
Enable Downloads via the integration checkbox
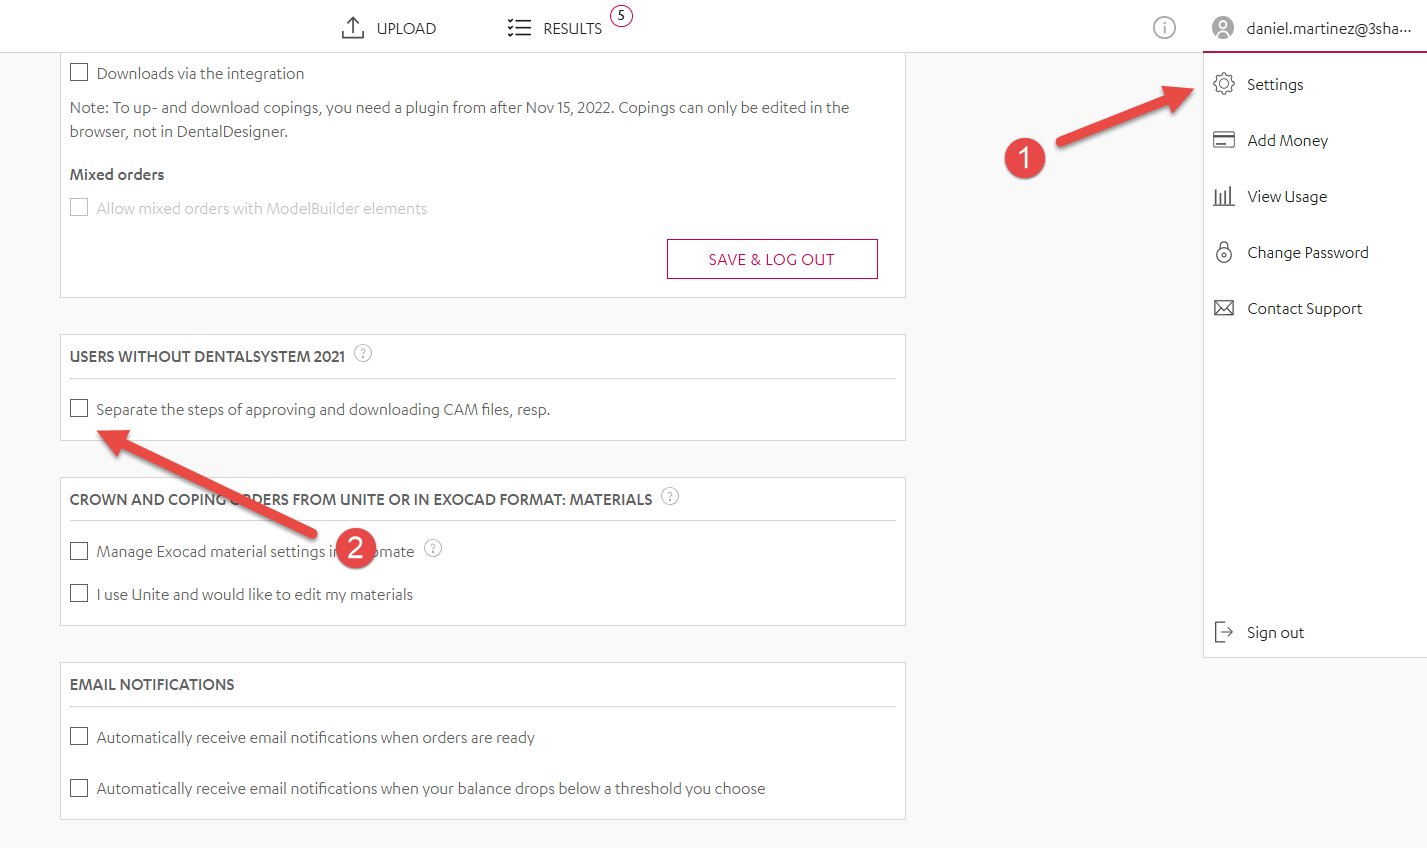pyautogui.click(x=79, y=73)
